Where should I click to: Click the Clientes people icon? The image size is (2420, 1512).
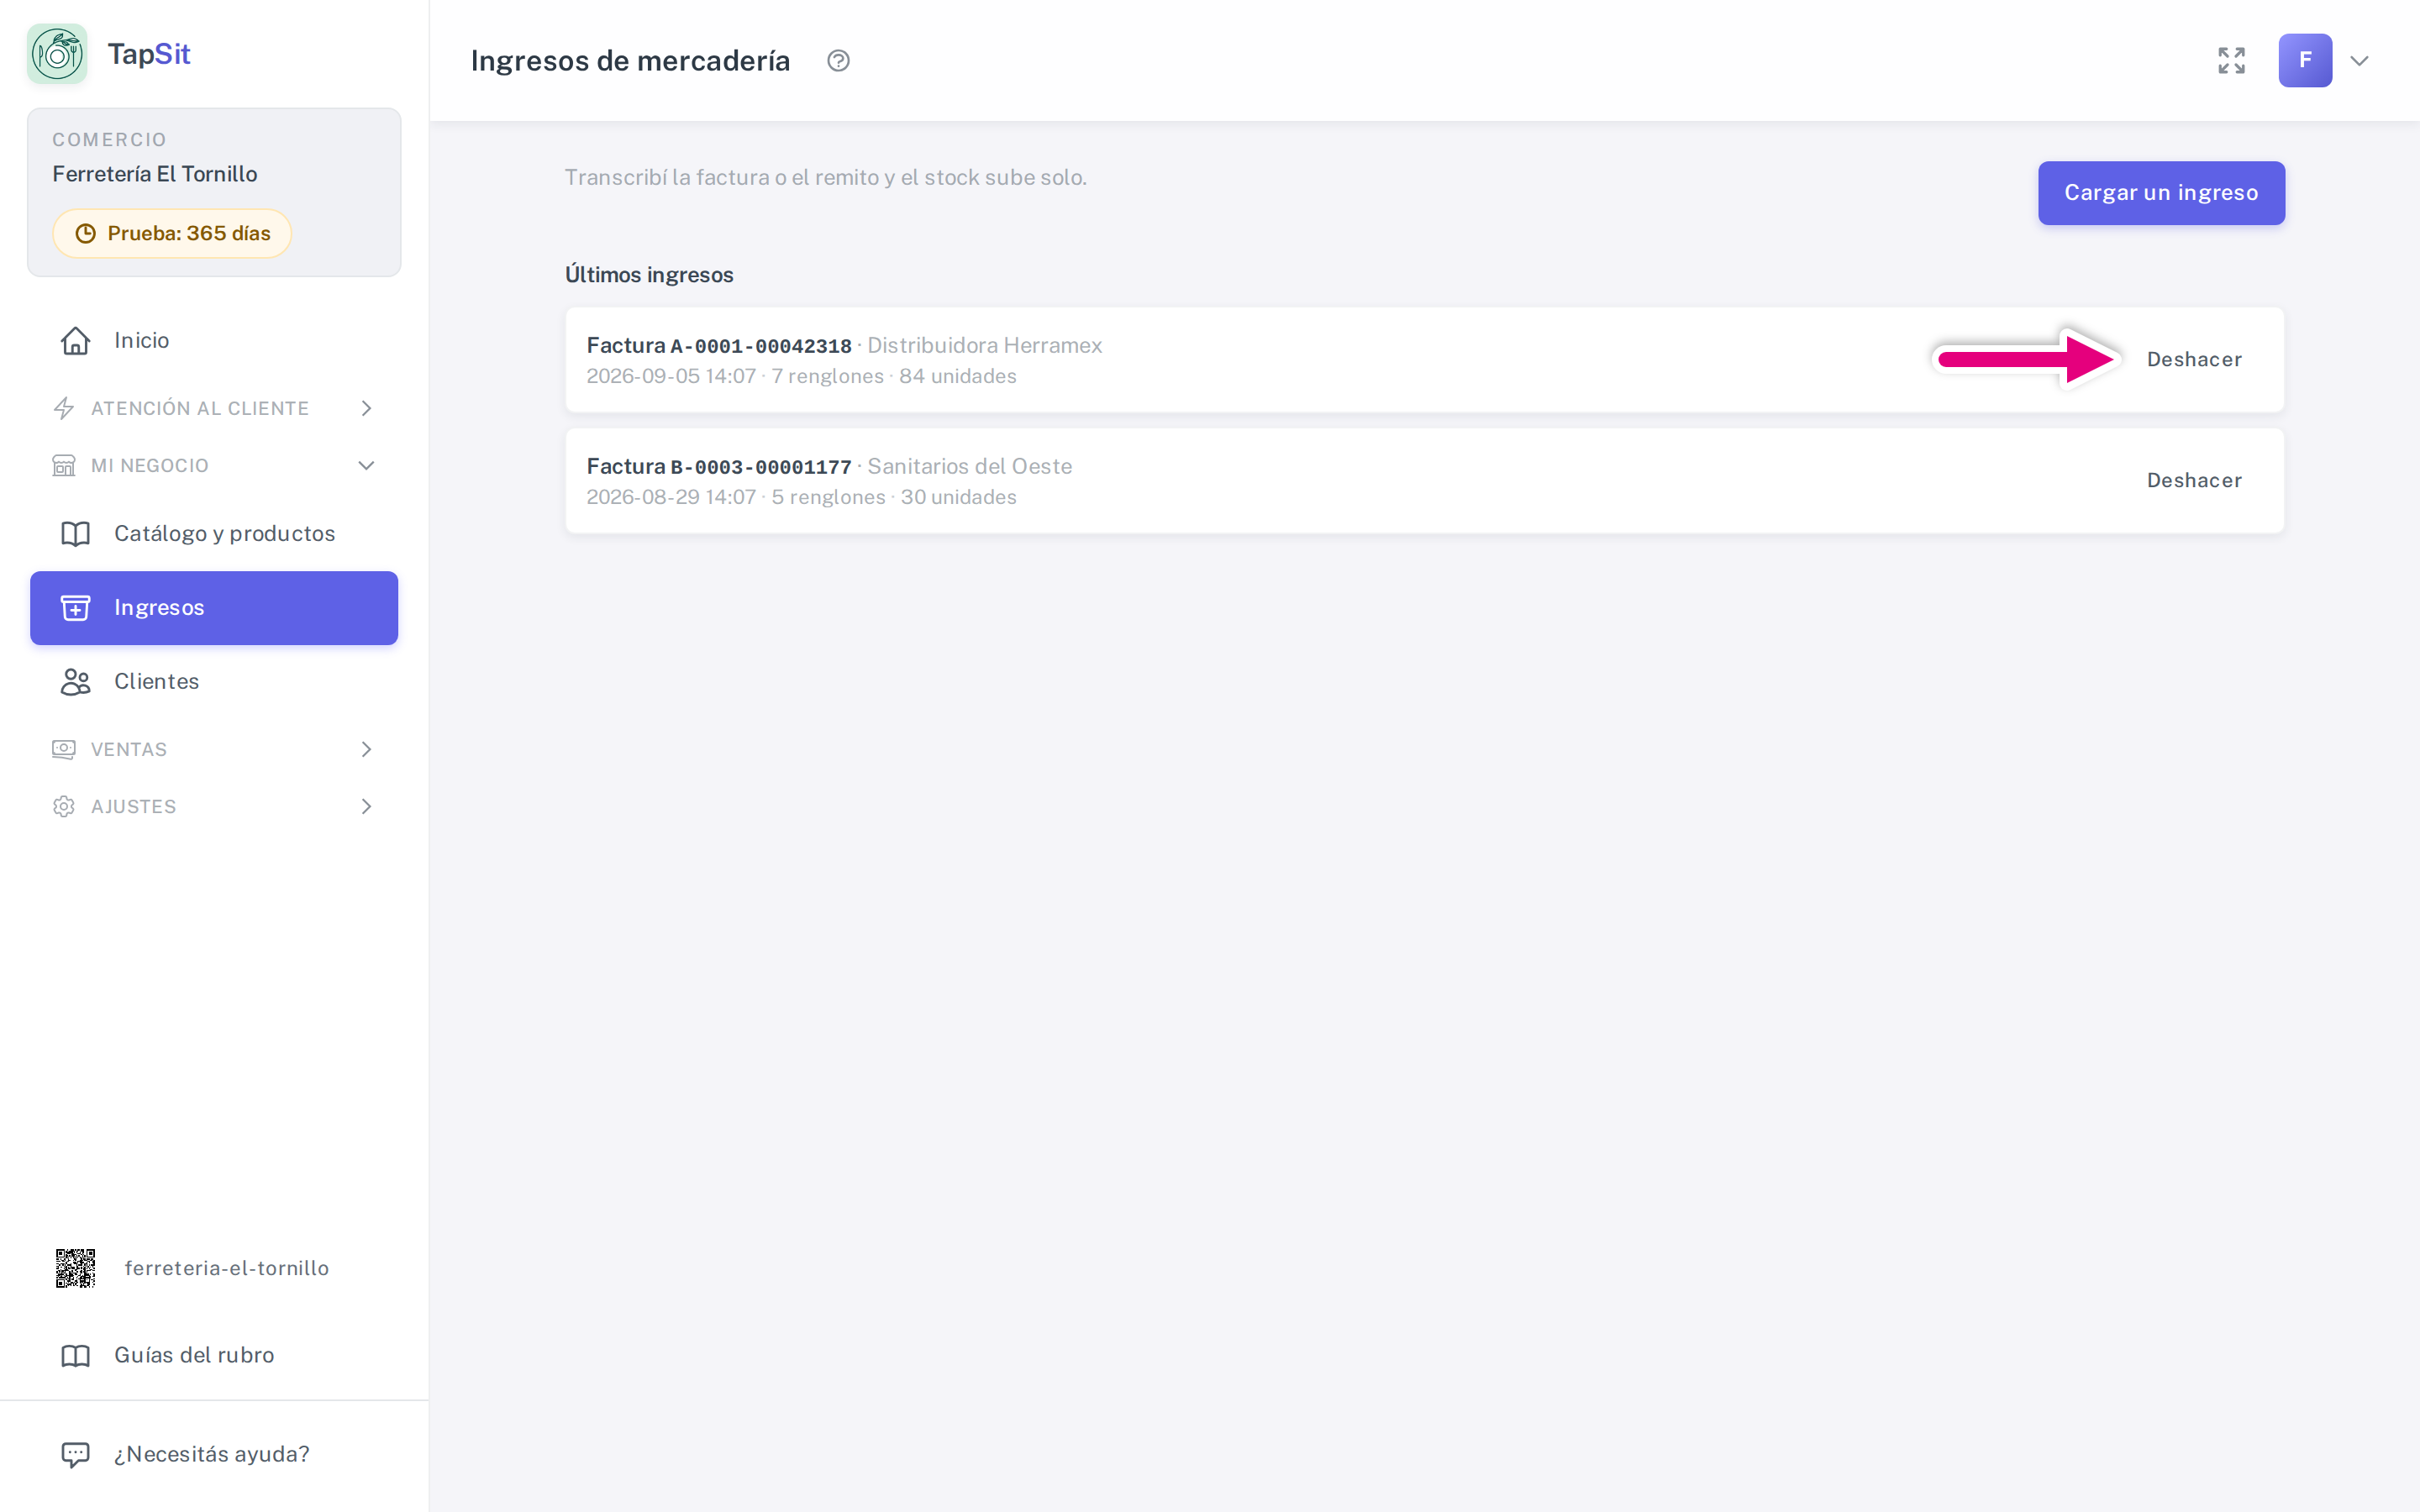coord(76,682)
